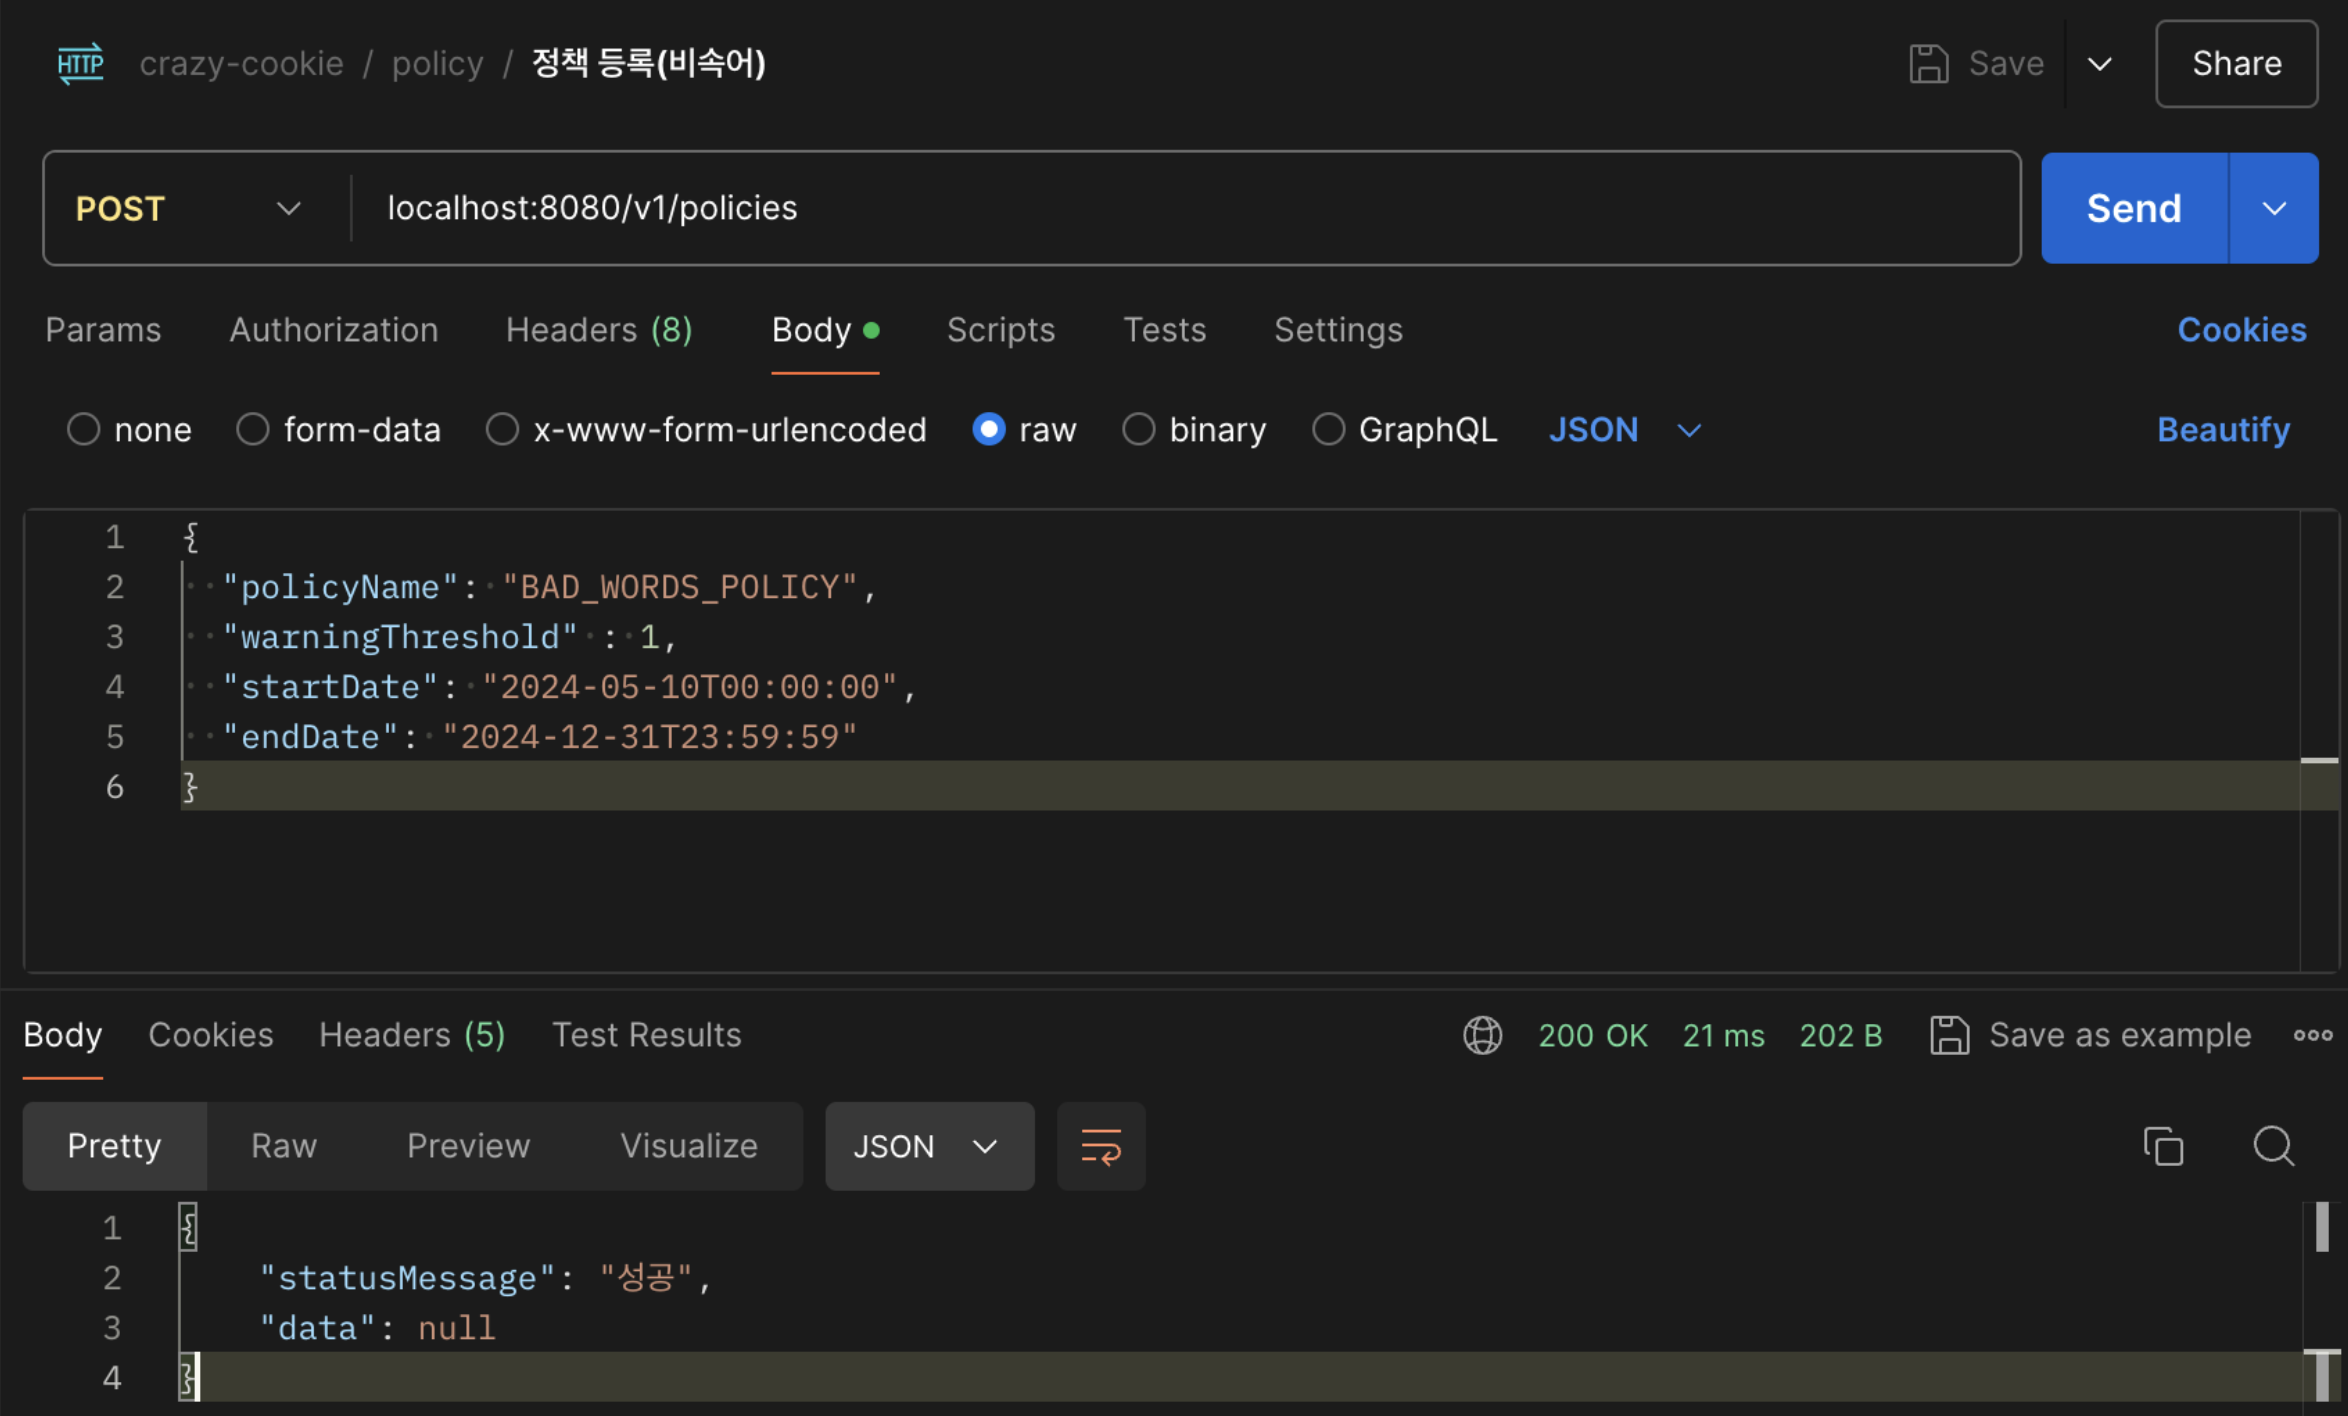This screenshot has width=2348, height=1416.
Task: Choose the GraphQL body radio button
Action: pos(1328,430)
